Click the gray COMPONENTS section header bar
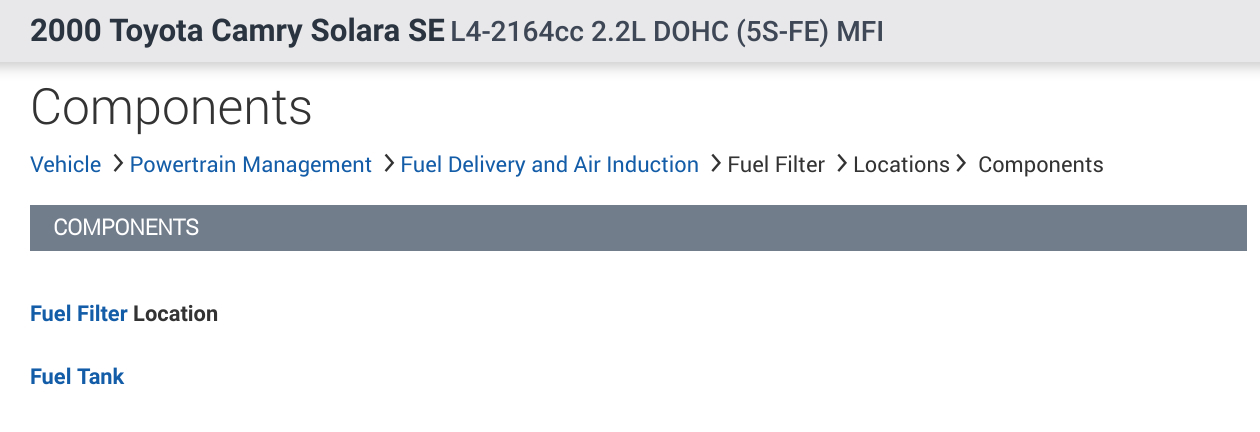Image resolution: width=1260 pixels, height=432 pixels. coord(700,228)
